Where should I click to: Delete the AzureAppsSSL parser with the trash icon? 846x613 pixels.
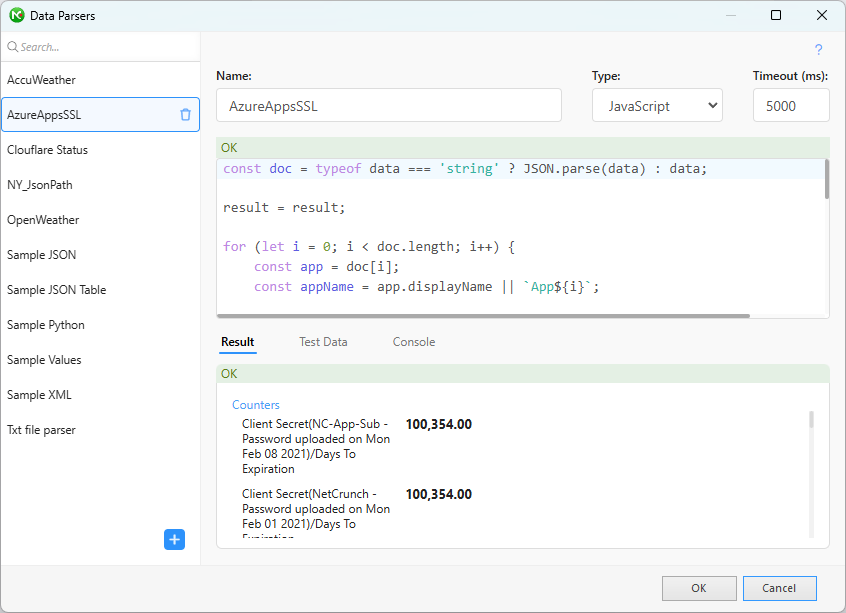point(185,114)
